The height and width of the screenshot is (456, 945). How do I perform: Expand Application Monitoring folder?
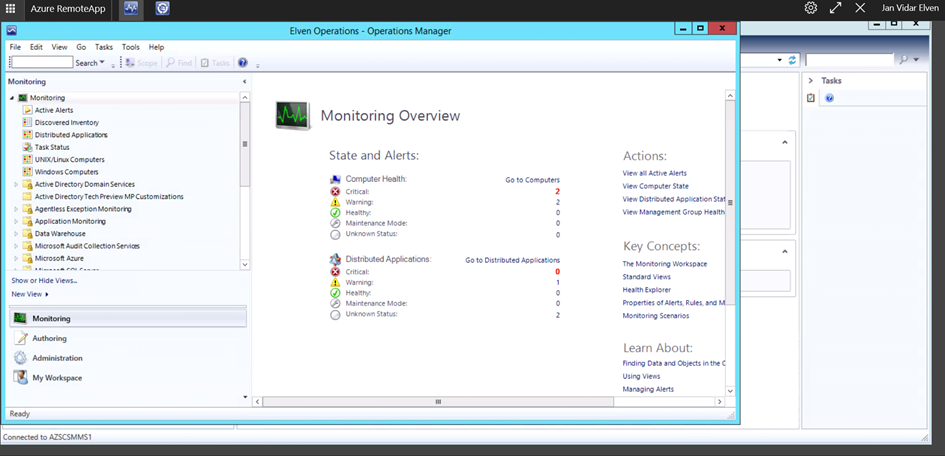tap(16, 221)
